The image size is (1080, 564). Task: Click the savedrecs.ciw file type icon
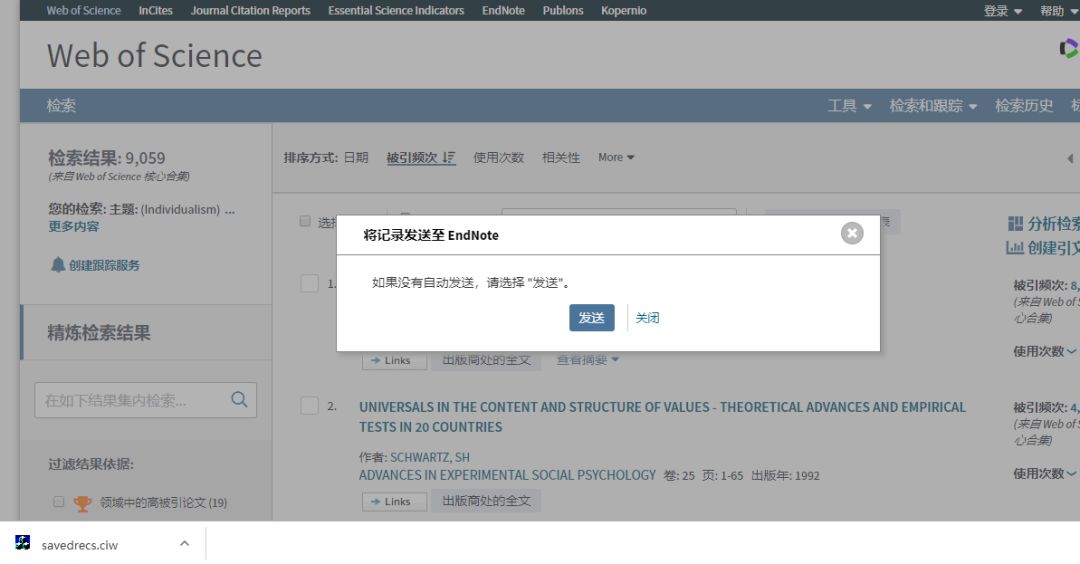coord(23,543)
